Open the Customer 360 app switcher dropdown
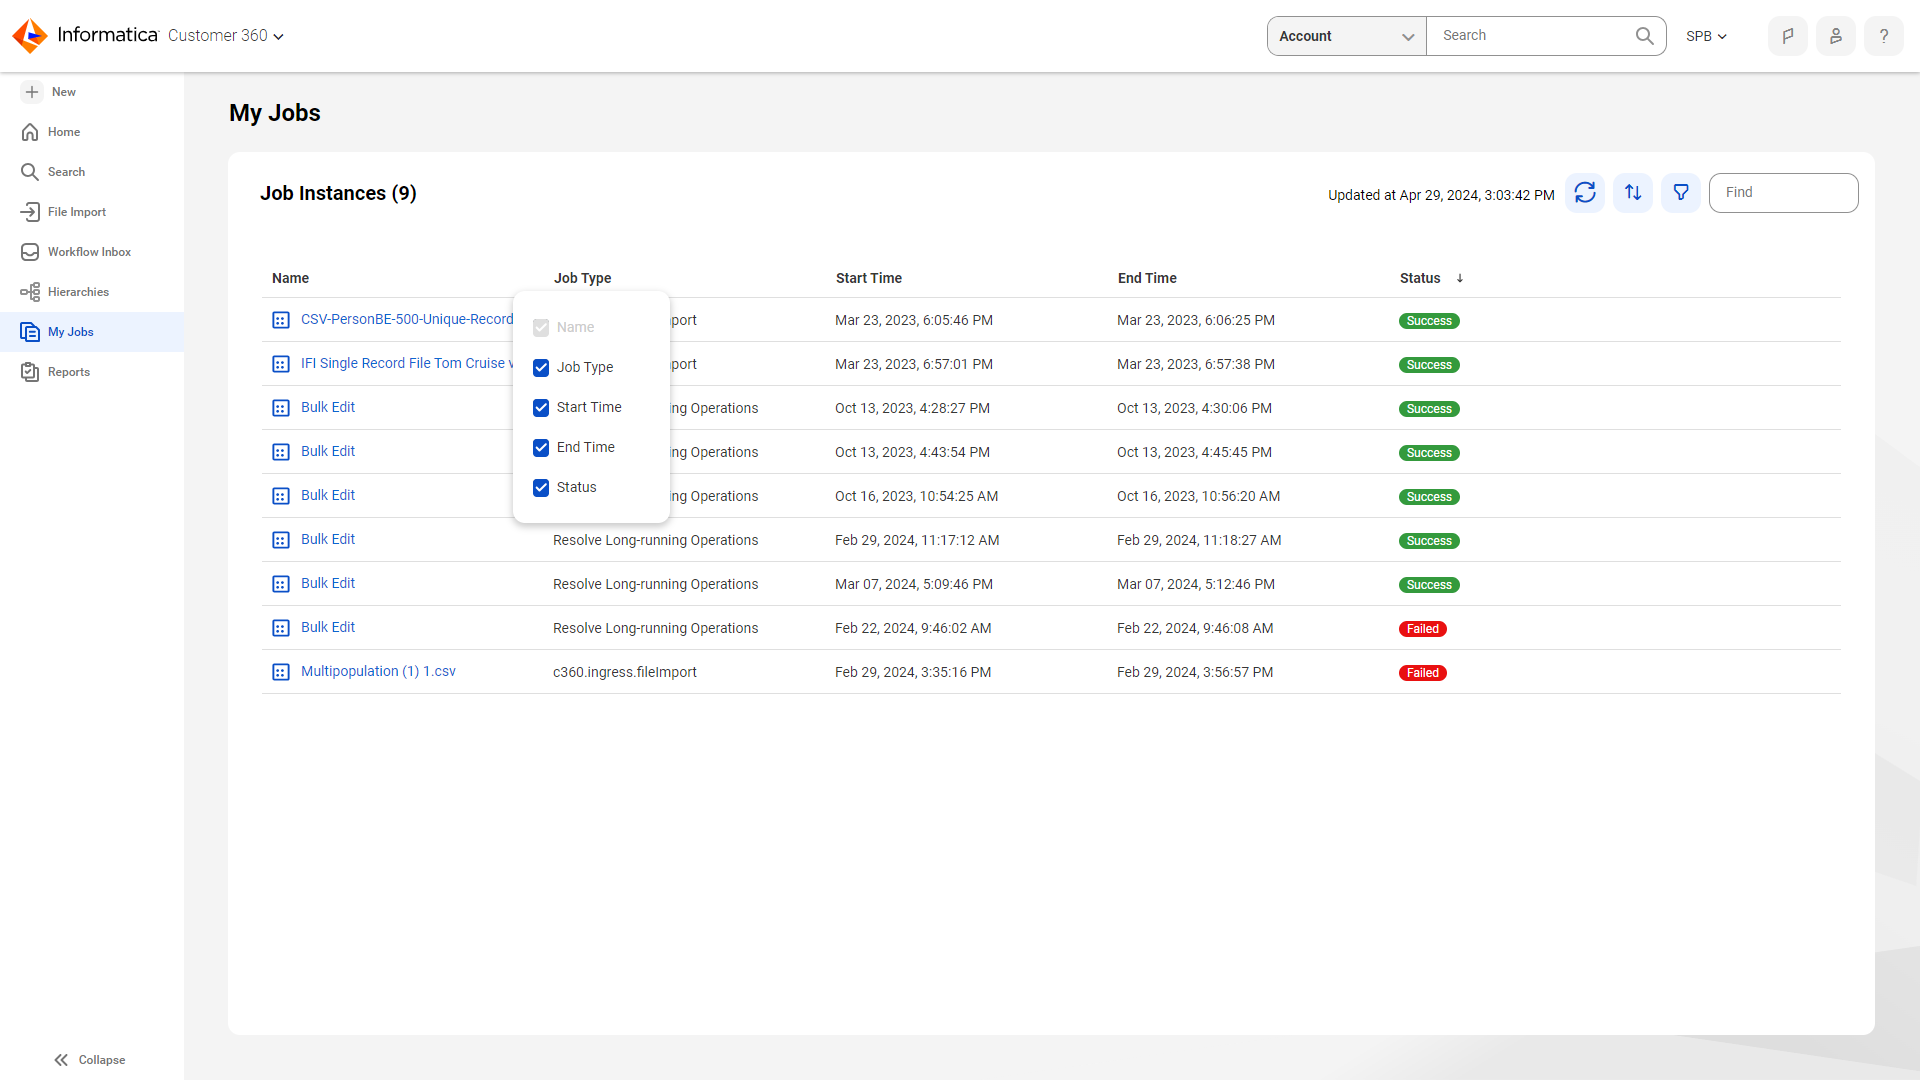The image size is (1920, 1080). tap(226, 36)
